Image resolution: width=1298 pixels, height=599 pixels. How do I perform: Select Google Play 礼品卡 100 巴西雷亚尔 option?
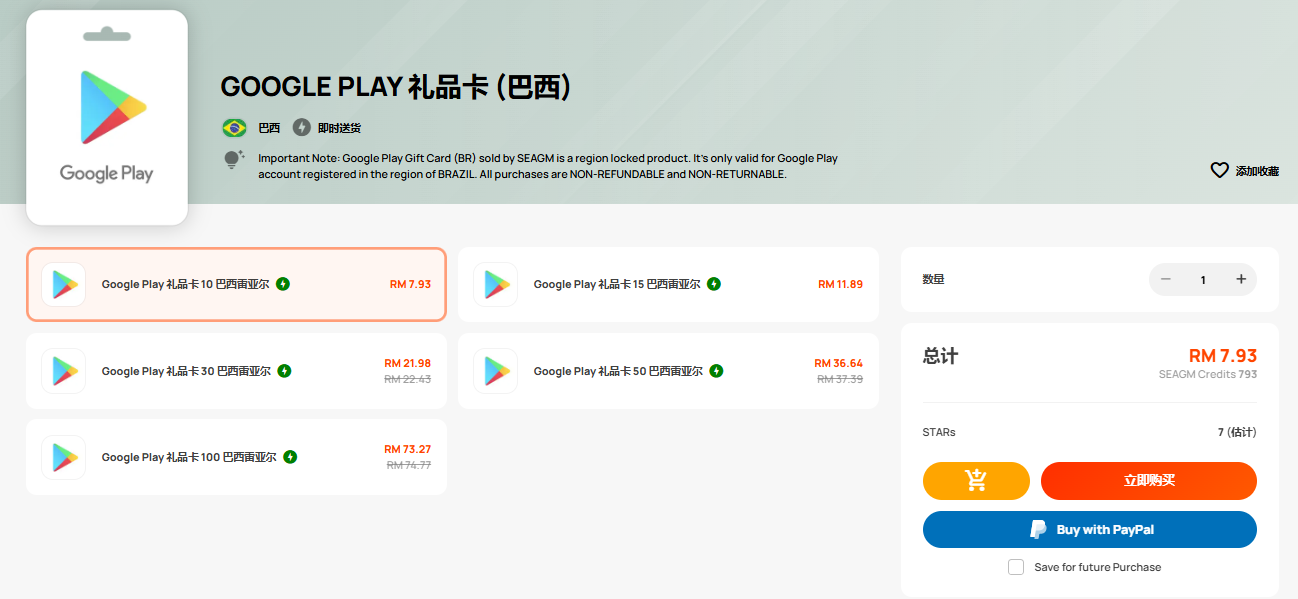[236, 457]
